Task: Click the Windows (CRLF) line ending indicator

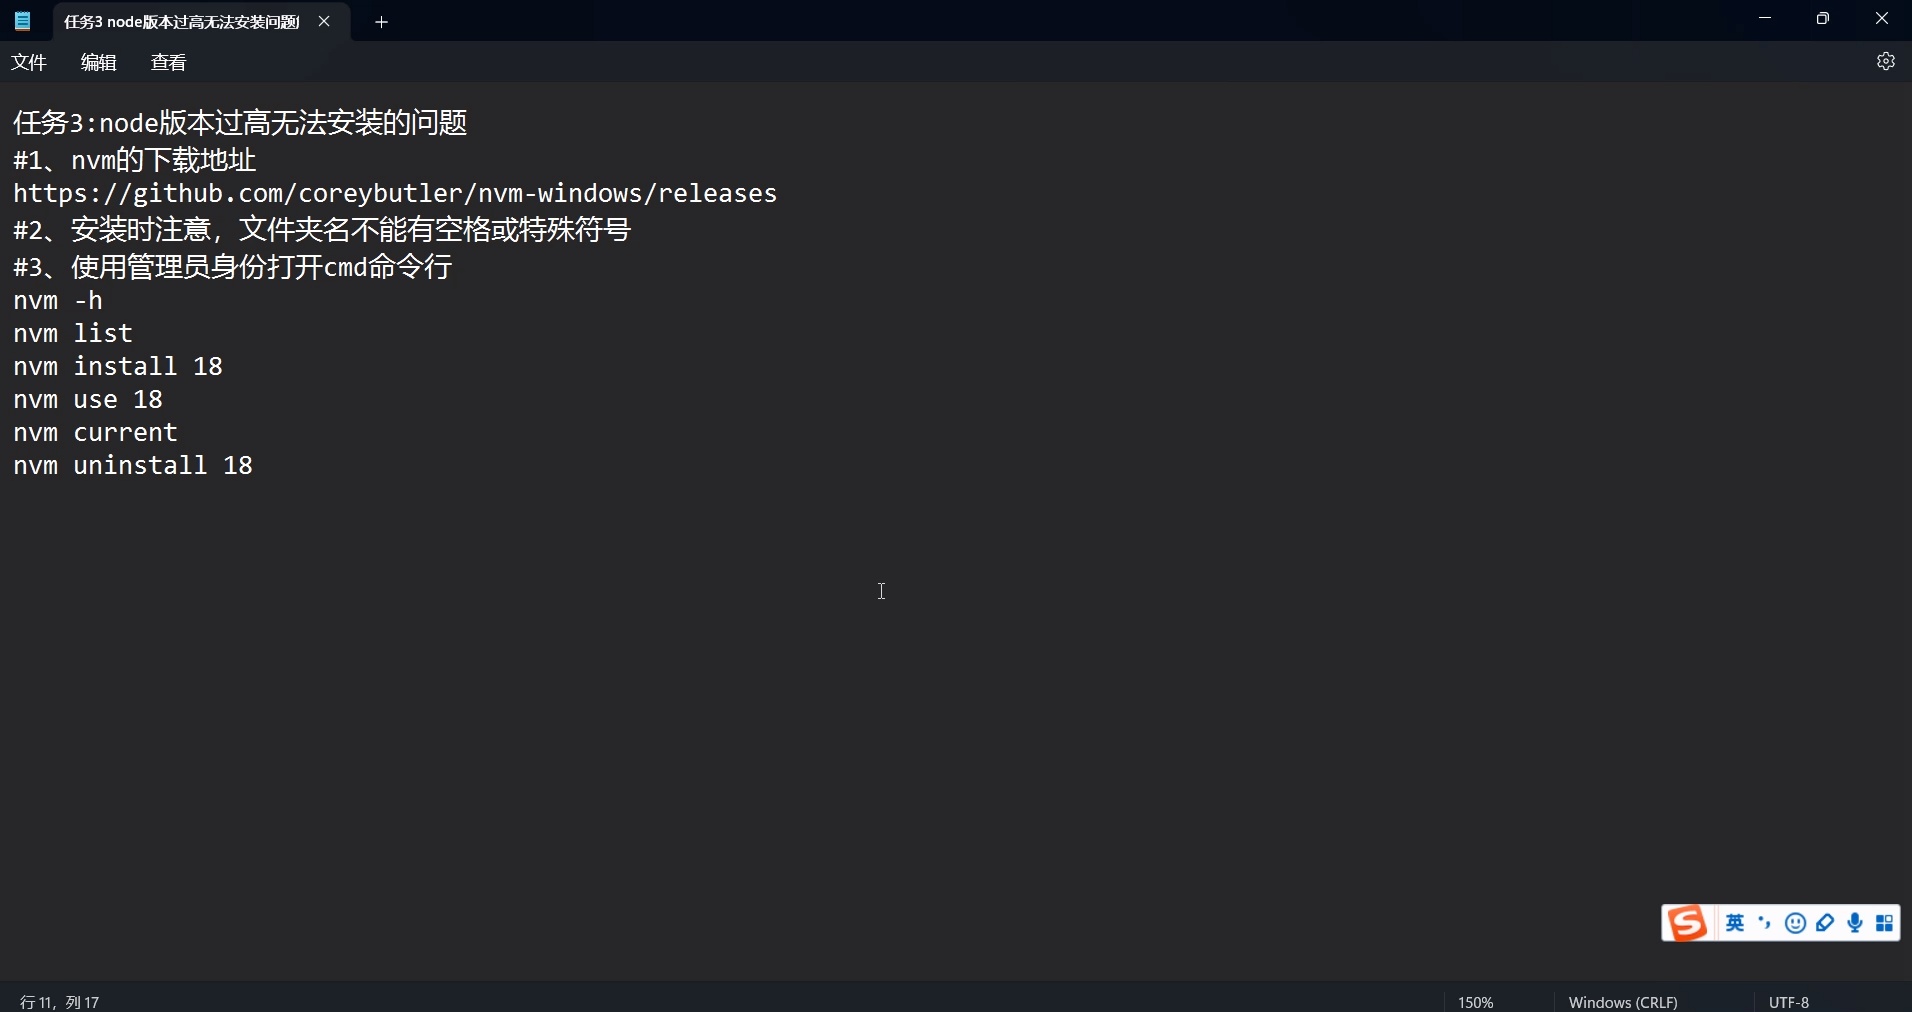Action: [1623, 1001]
